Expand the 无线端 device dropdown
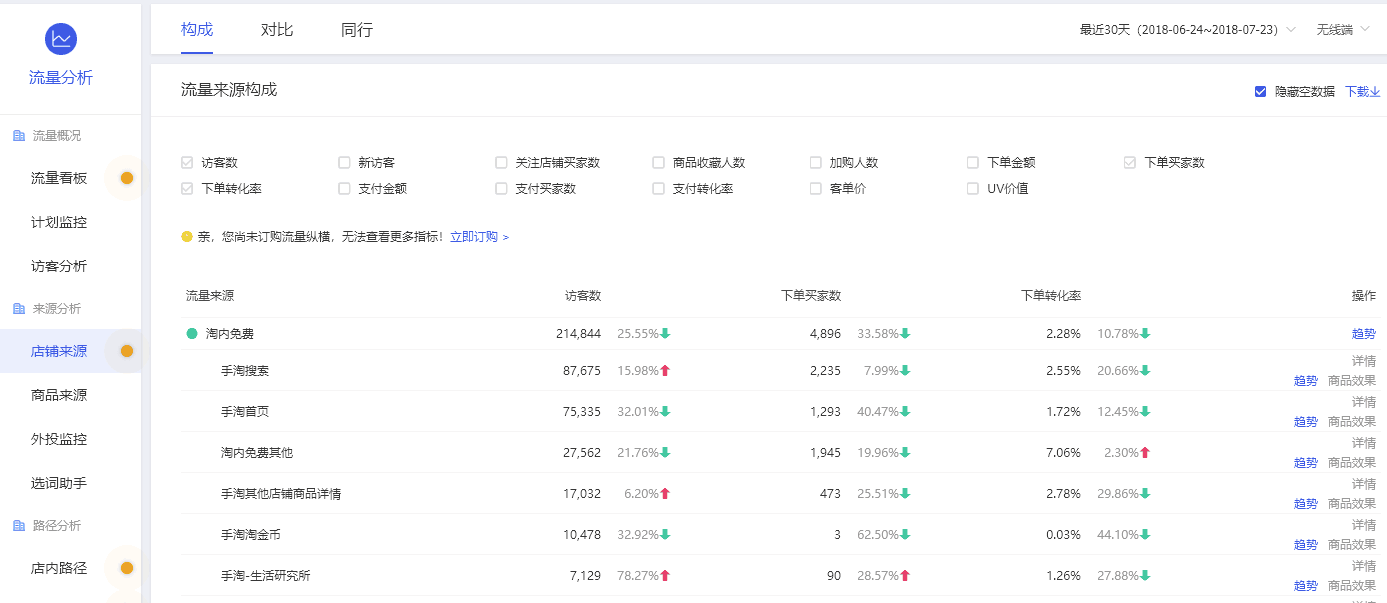This screenshot has height=603, width=1387. 1340,30
